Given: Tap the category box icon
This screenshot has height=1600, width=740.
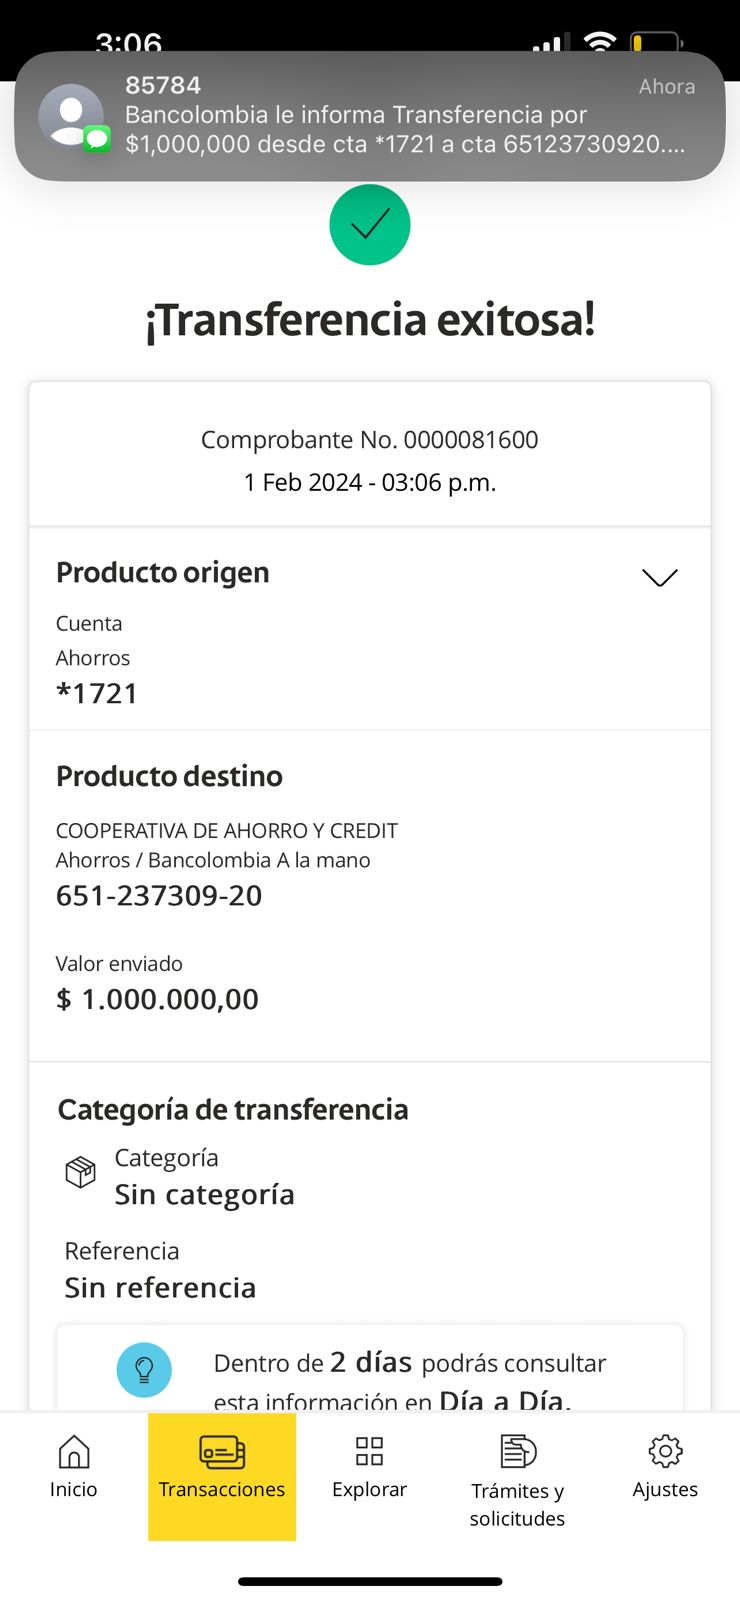Looking at the screenshot, I should pos(80,1171).
